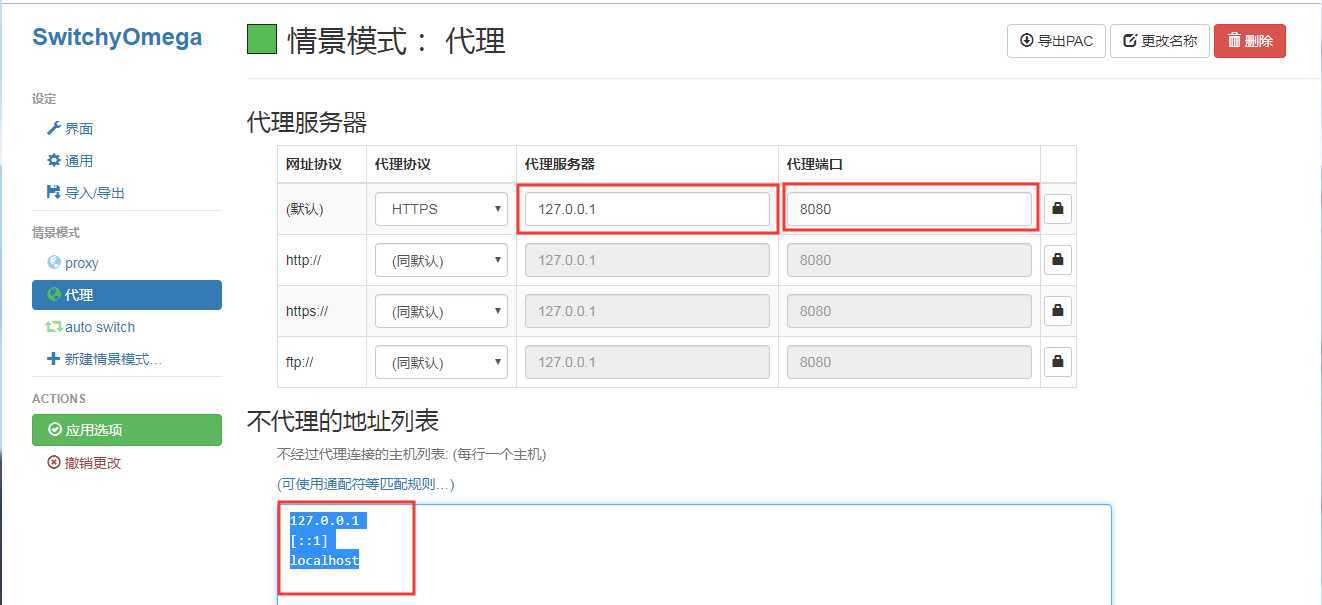The width and height of the screenshot is (1322, 605).
Task: Click the https:// server input field
Action: [647, 311]
